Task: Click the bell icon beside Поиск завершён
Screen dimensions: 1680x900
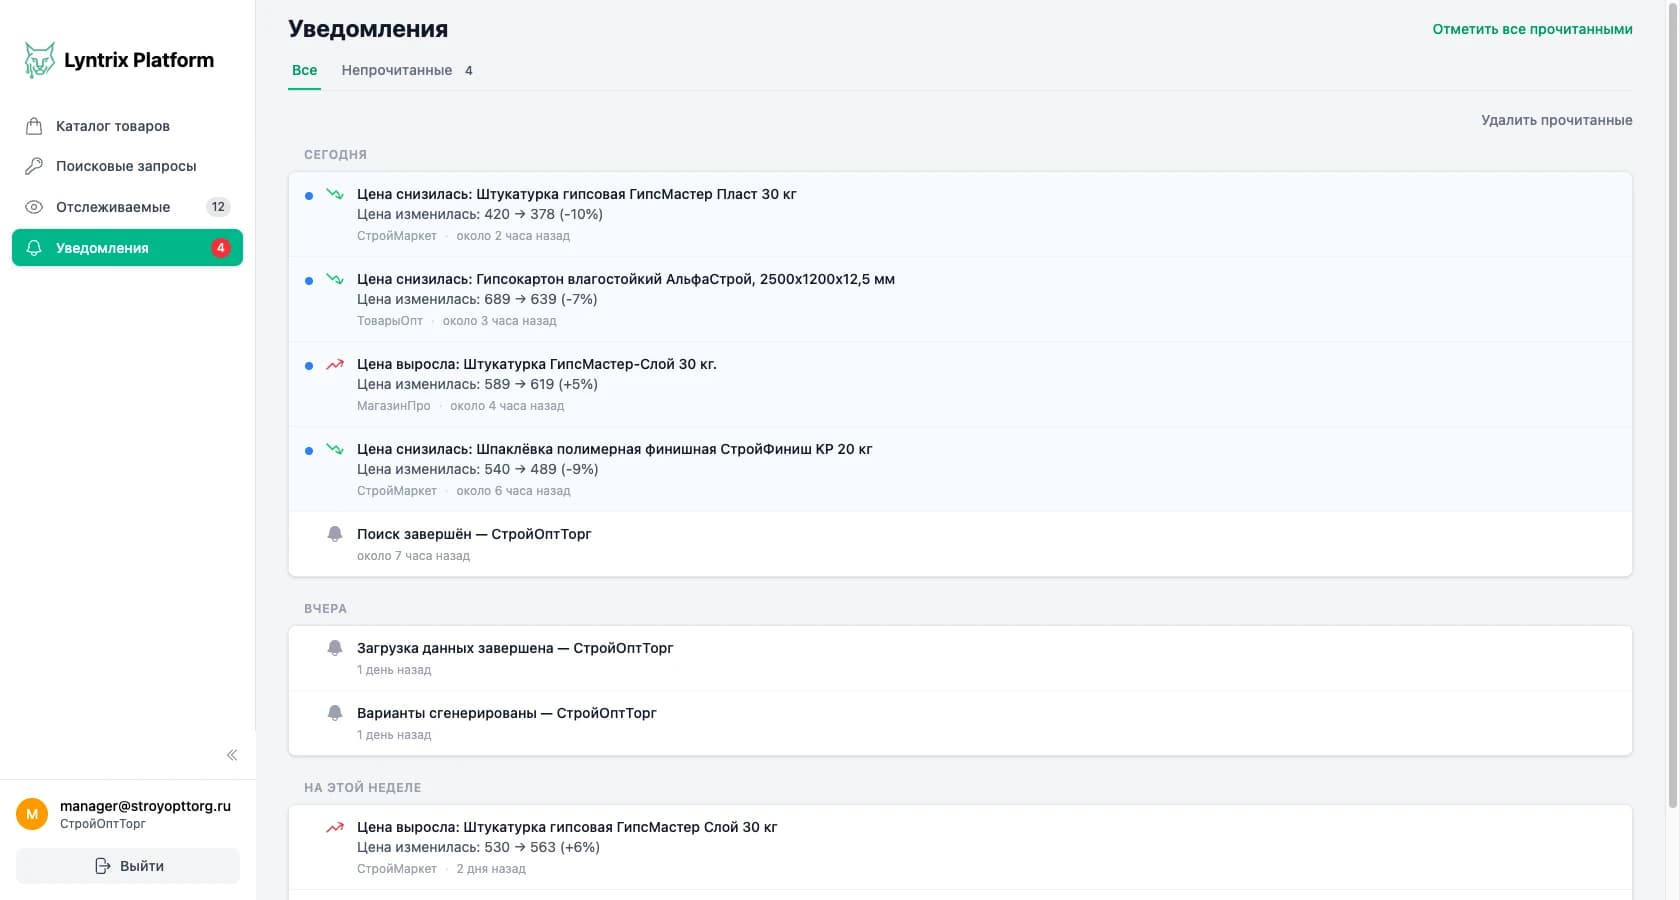Action: pos(335,534)
